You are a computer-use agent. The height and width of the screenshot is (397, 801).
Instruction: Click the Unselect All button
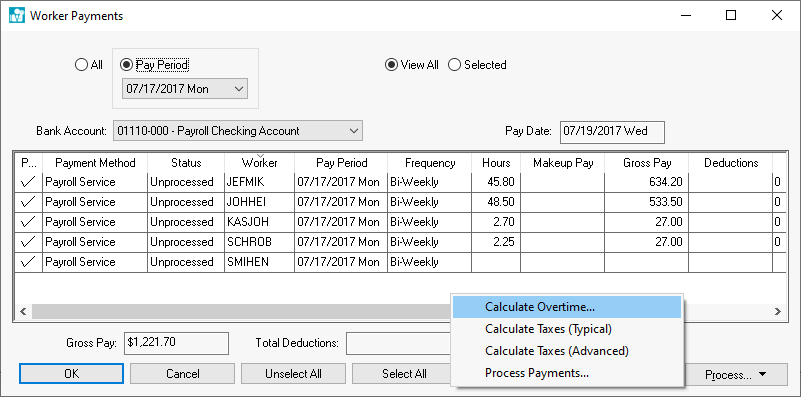point(293,374)
